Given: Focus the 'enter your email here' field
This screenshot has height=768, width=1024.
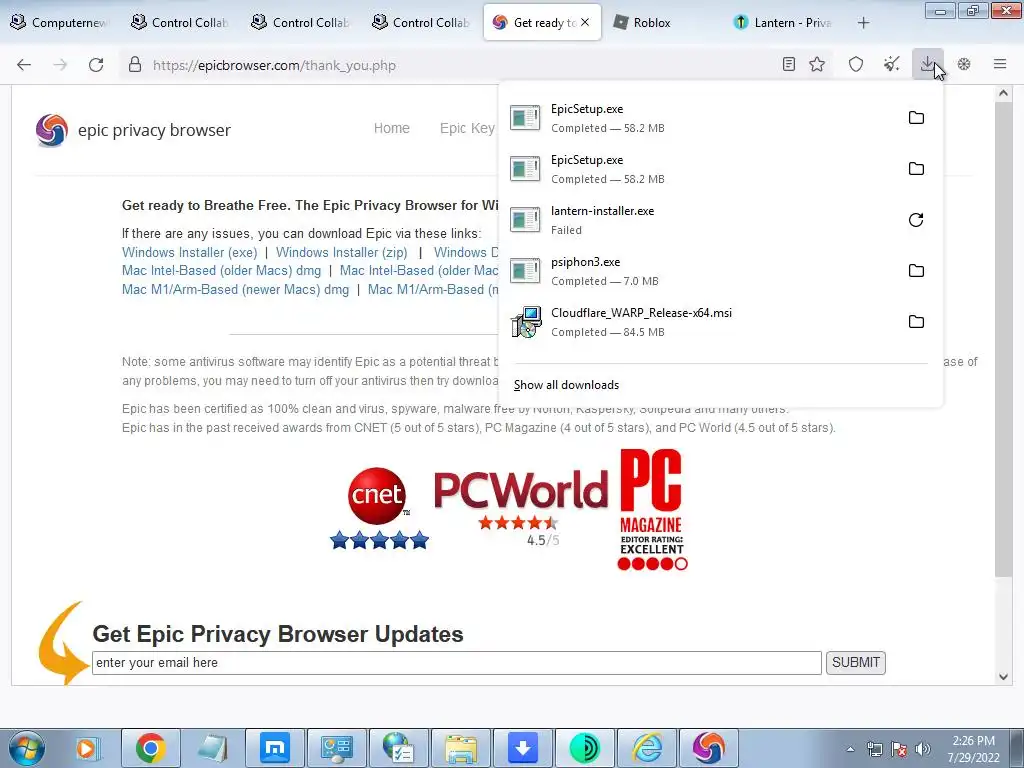Looking at the screenshot, I should 456,662.
